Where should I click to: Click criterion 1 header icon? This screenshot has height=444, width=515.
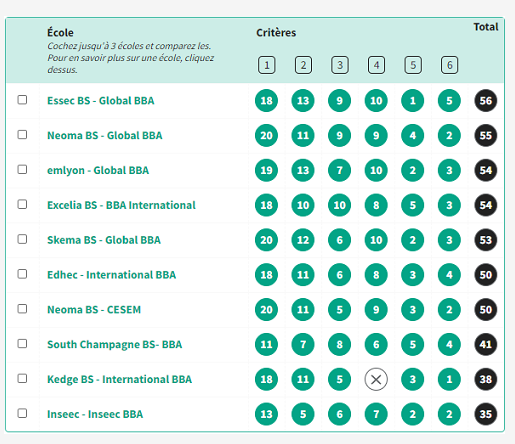click(x=267, y=65)
